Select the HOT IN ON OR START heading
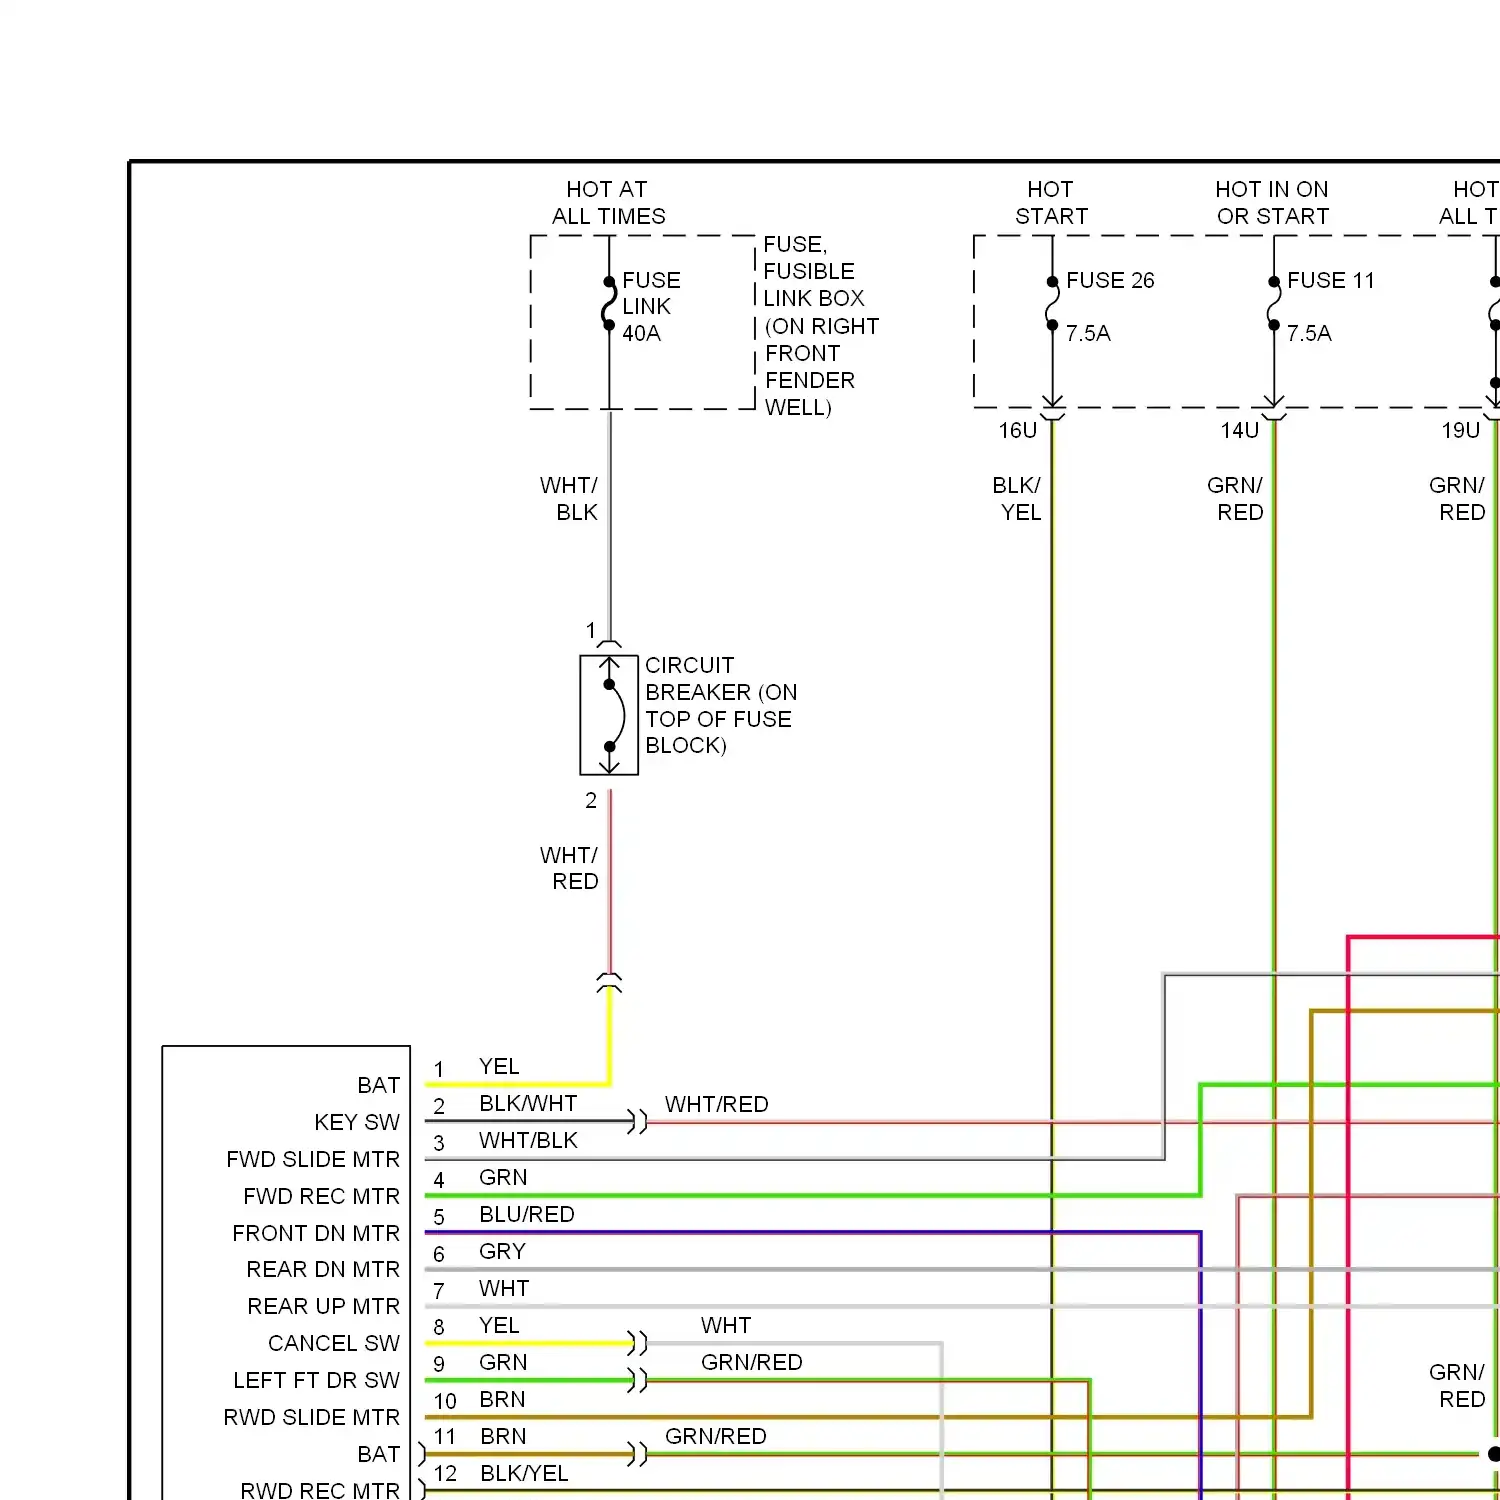The image size is (1500, 1500). [x=1272, y=203]
